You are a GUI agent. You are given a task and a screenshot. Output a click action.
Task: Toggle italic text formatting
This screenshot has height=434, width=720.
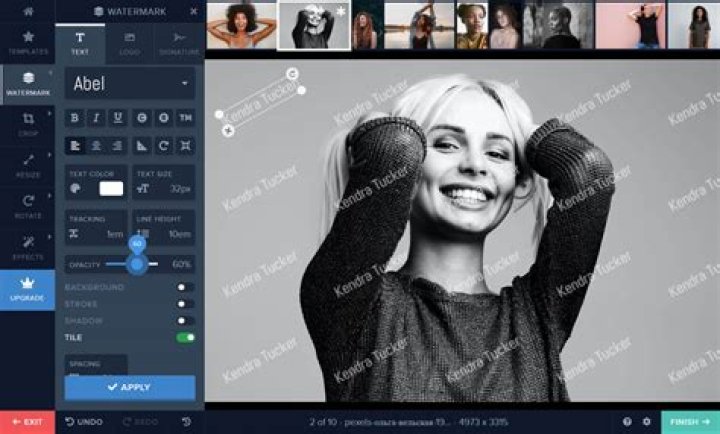[x=96, y=118]
